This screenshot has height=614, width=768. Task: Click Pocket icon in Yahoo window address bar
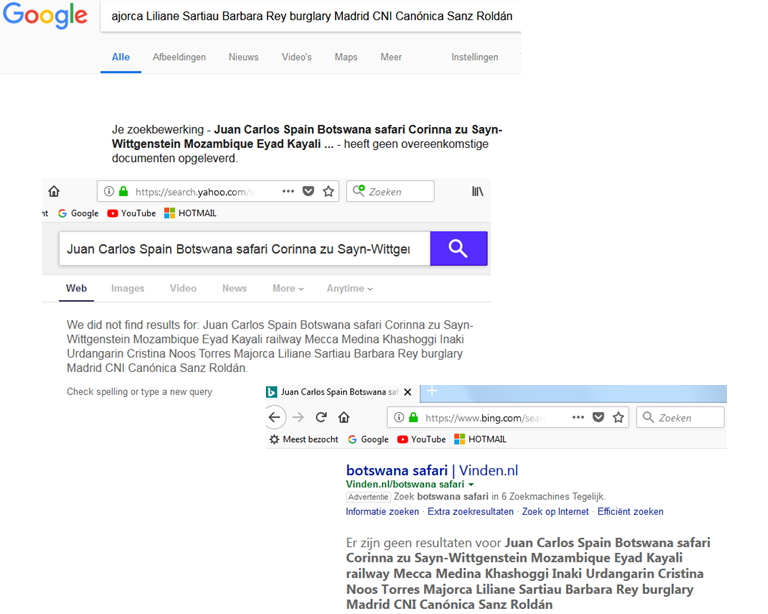click(x=308, y=191)
